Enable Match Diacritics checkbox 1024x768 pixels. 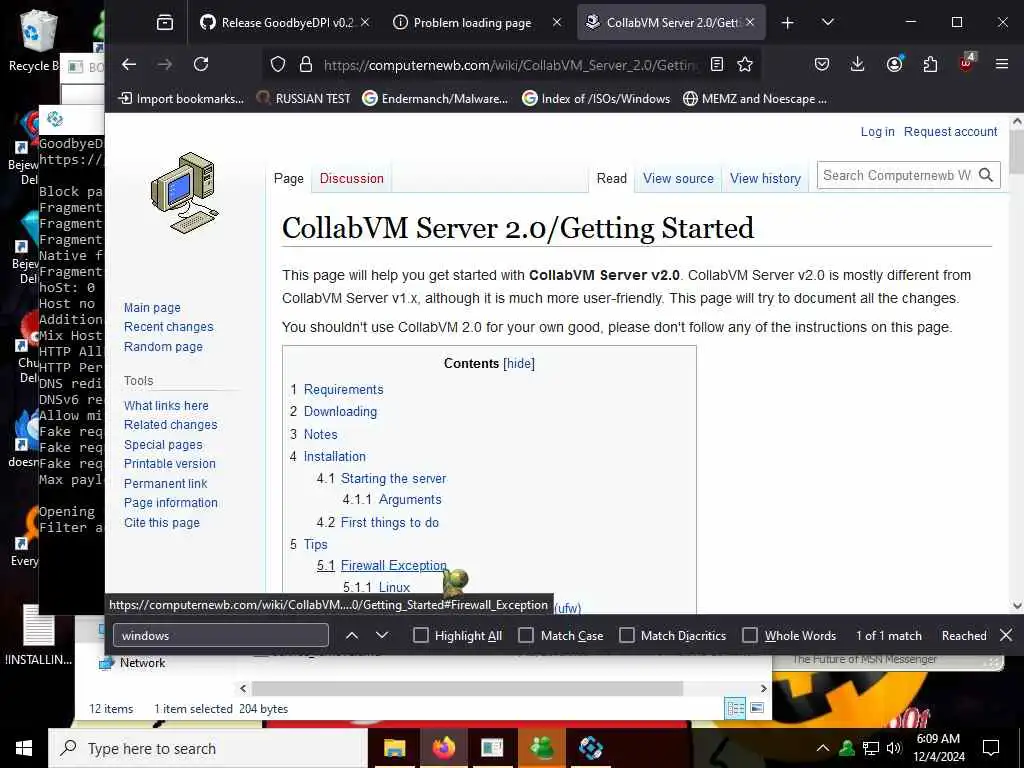(627, 635)
